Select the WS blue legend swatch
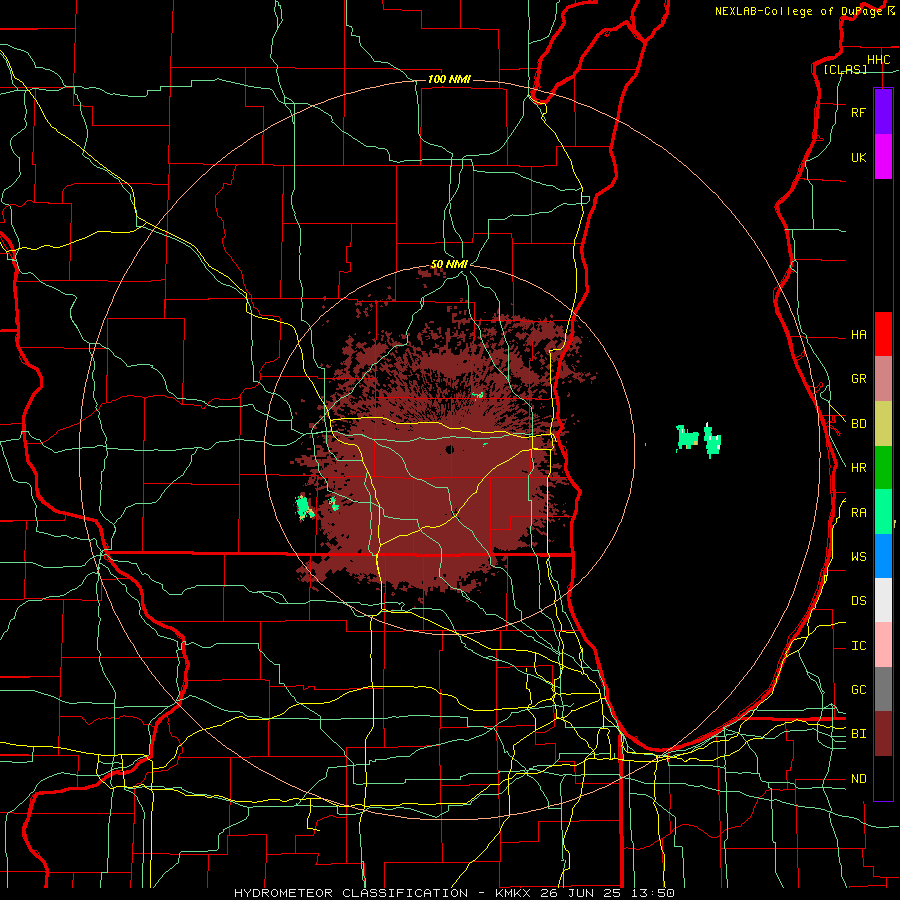 point(883,556)
